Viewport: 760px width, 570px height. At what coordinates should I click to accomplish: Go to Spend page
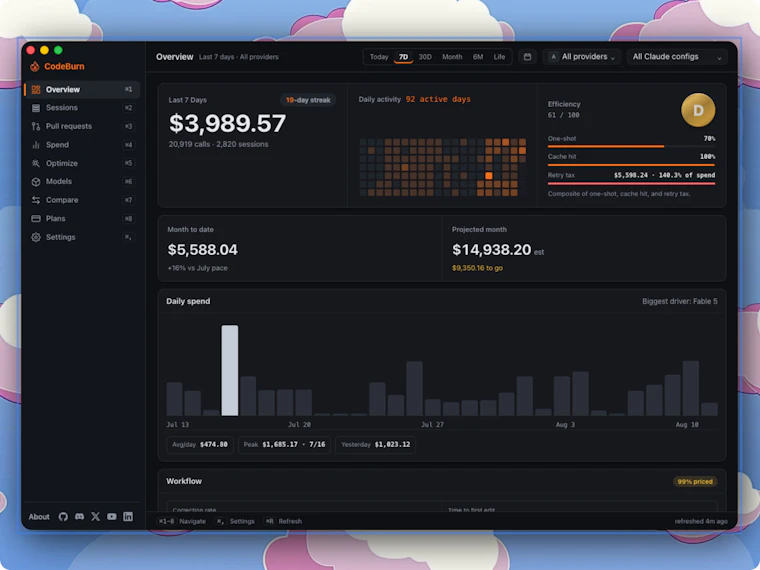(82, 144)
